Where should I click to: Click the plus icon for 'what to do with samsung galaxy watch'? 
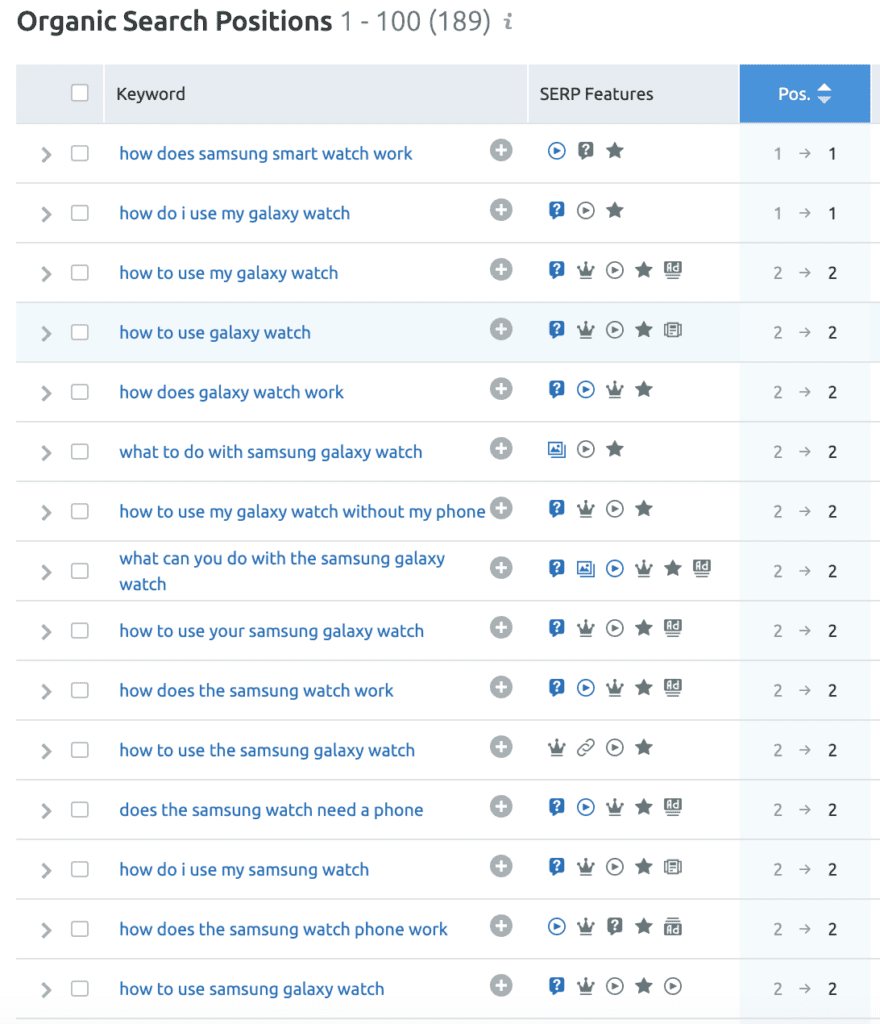coord(501,449)
